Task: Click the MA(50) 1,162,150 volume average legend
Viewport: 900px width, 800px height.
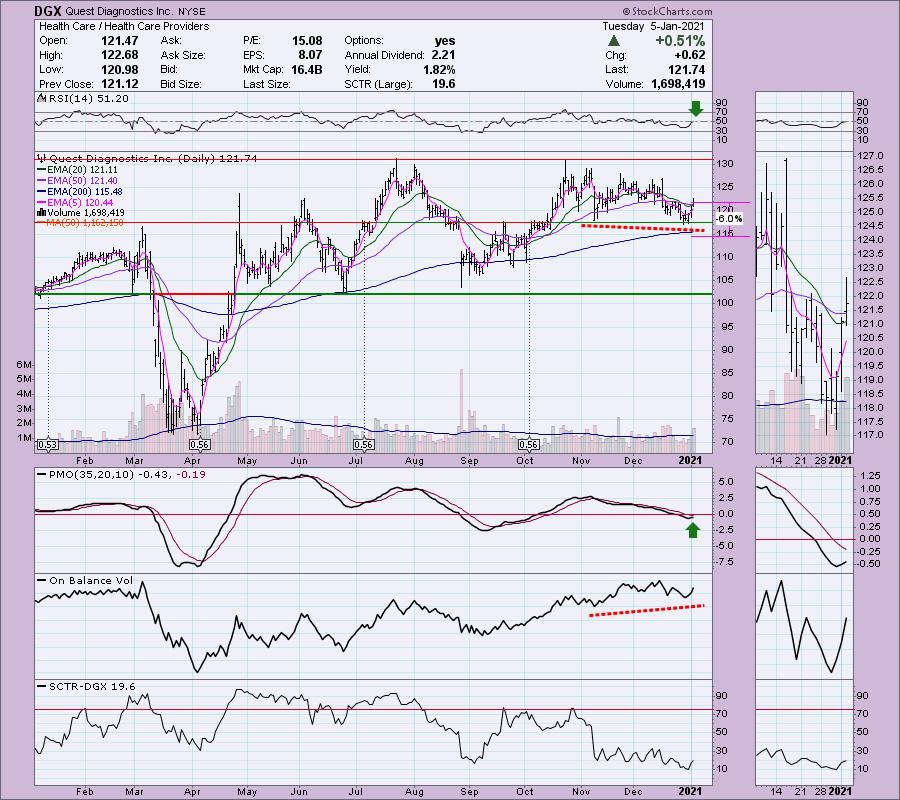Action: 85,223
